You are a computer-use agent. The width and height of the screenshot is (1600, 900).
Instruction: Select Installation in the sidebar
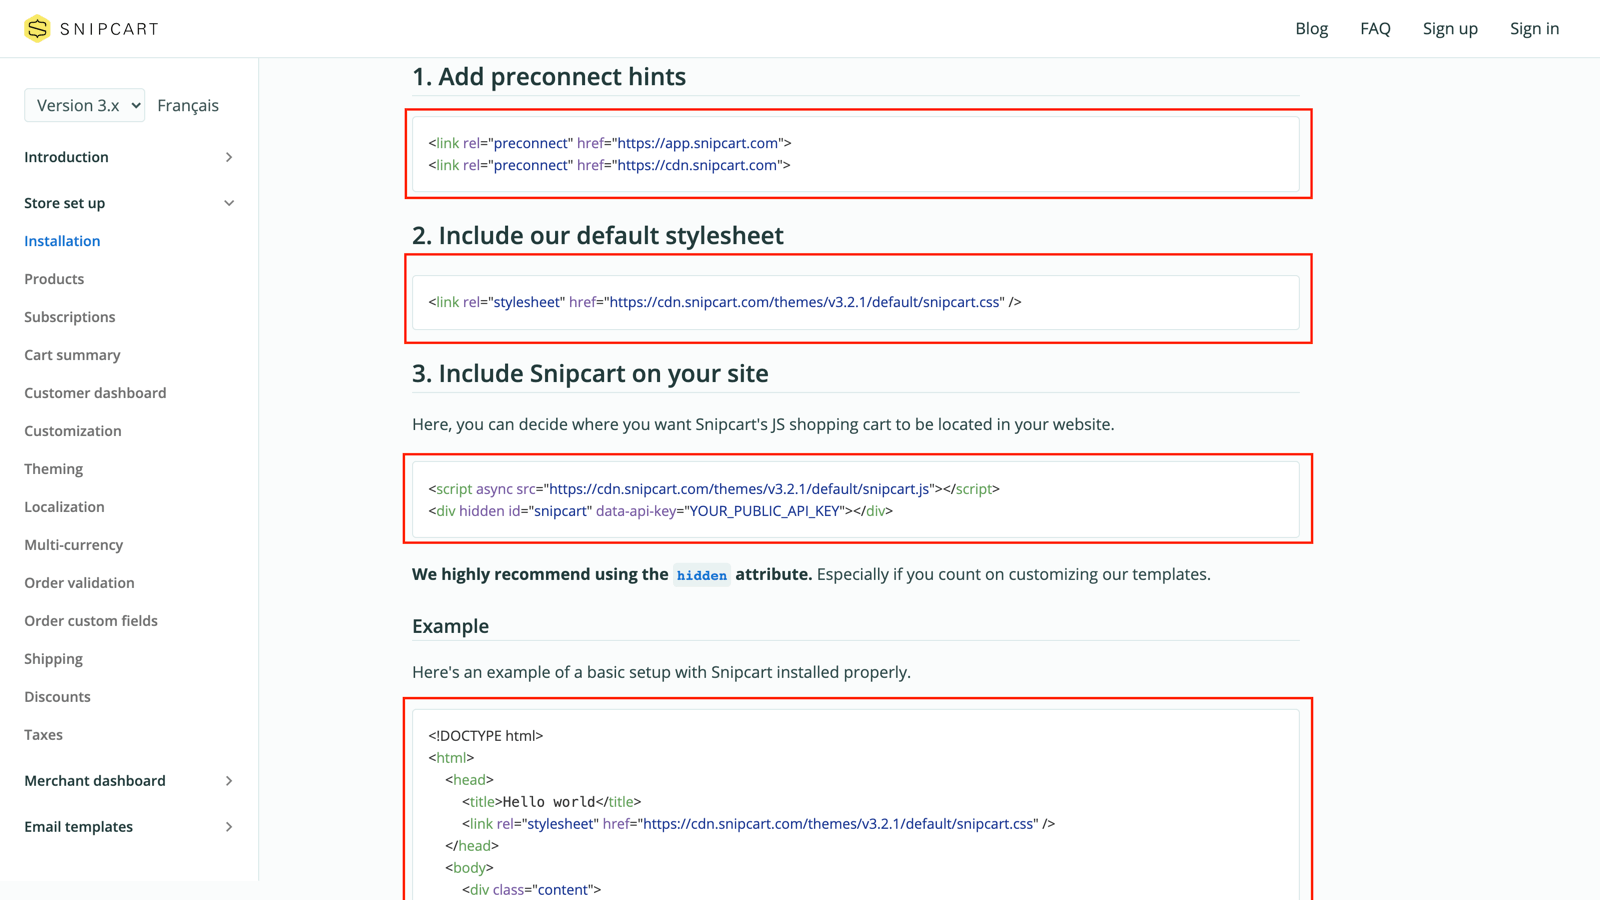pyautogui.click(x=62, y=241)
